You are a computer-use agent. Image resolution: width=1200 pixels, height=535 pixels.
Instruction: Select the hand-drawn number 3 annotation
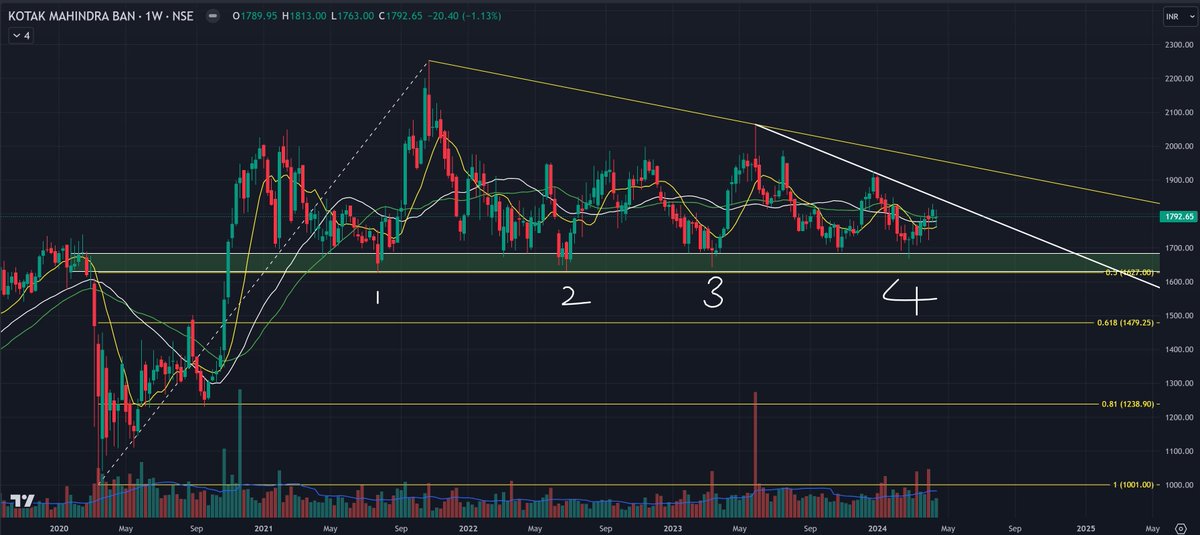711,293
